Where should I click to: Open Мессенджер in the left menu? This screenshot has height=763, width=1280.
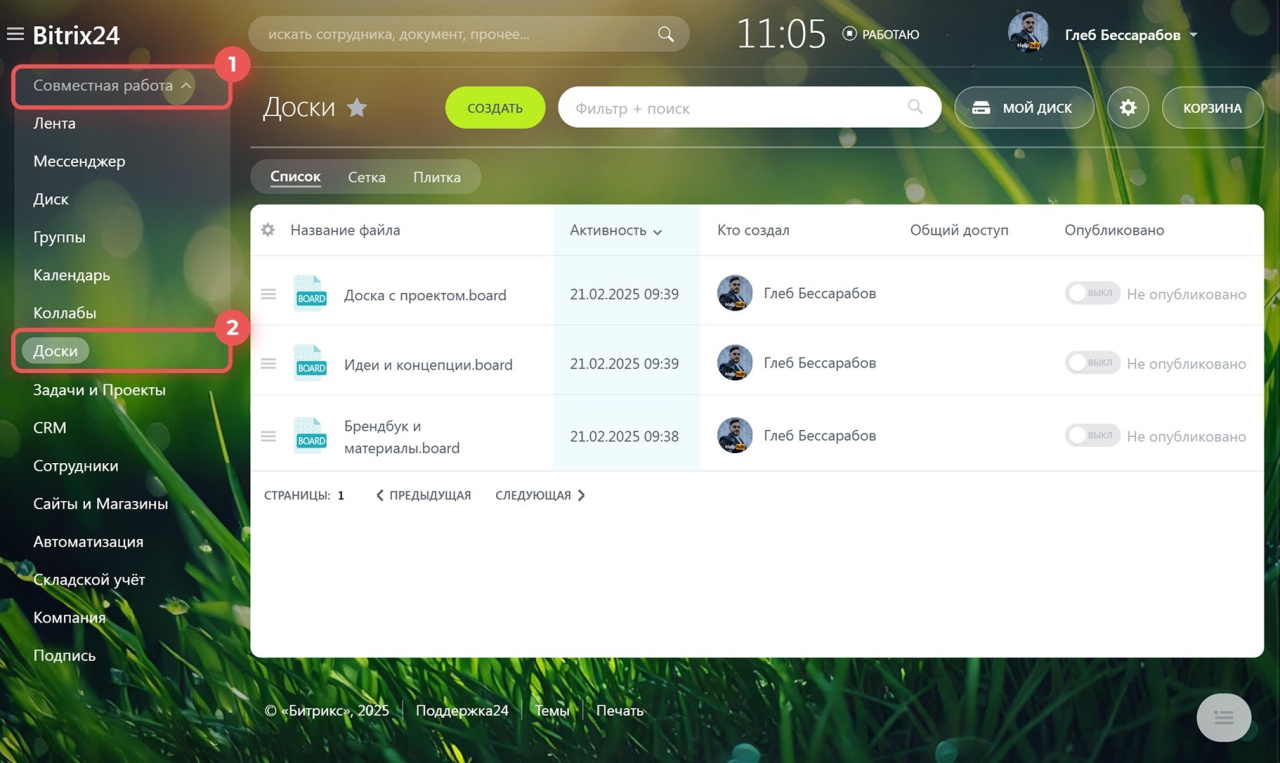pyautogui.click(x=79, y=161)
